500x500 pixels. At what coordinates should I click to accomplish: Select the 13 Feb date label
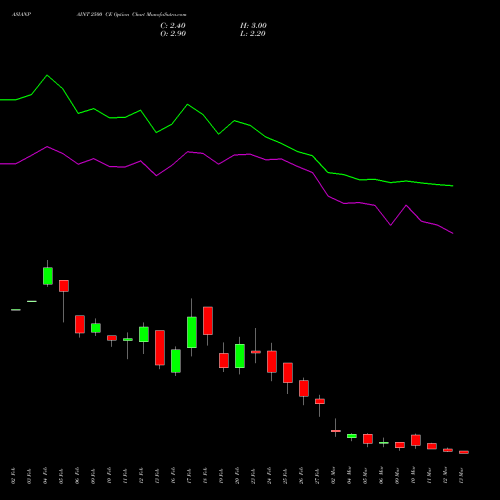tap(157, 476)
